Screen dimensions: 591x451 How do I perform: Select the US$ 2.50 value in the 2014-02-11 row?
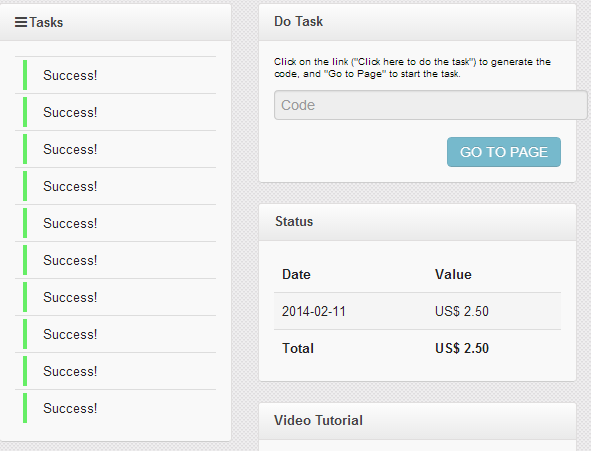(462, 311)
